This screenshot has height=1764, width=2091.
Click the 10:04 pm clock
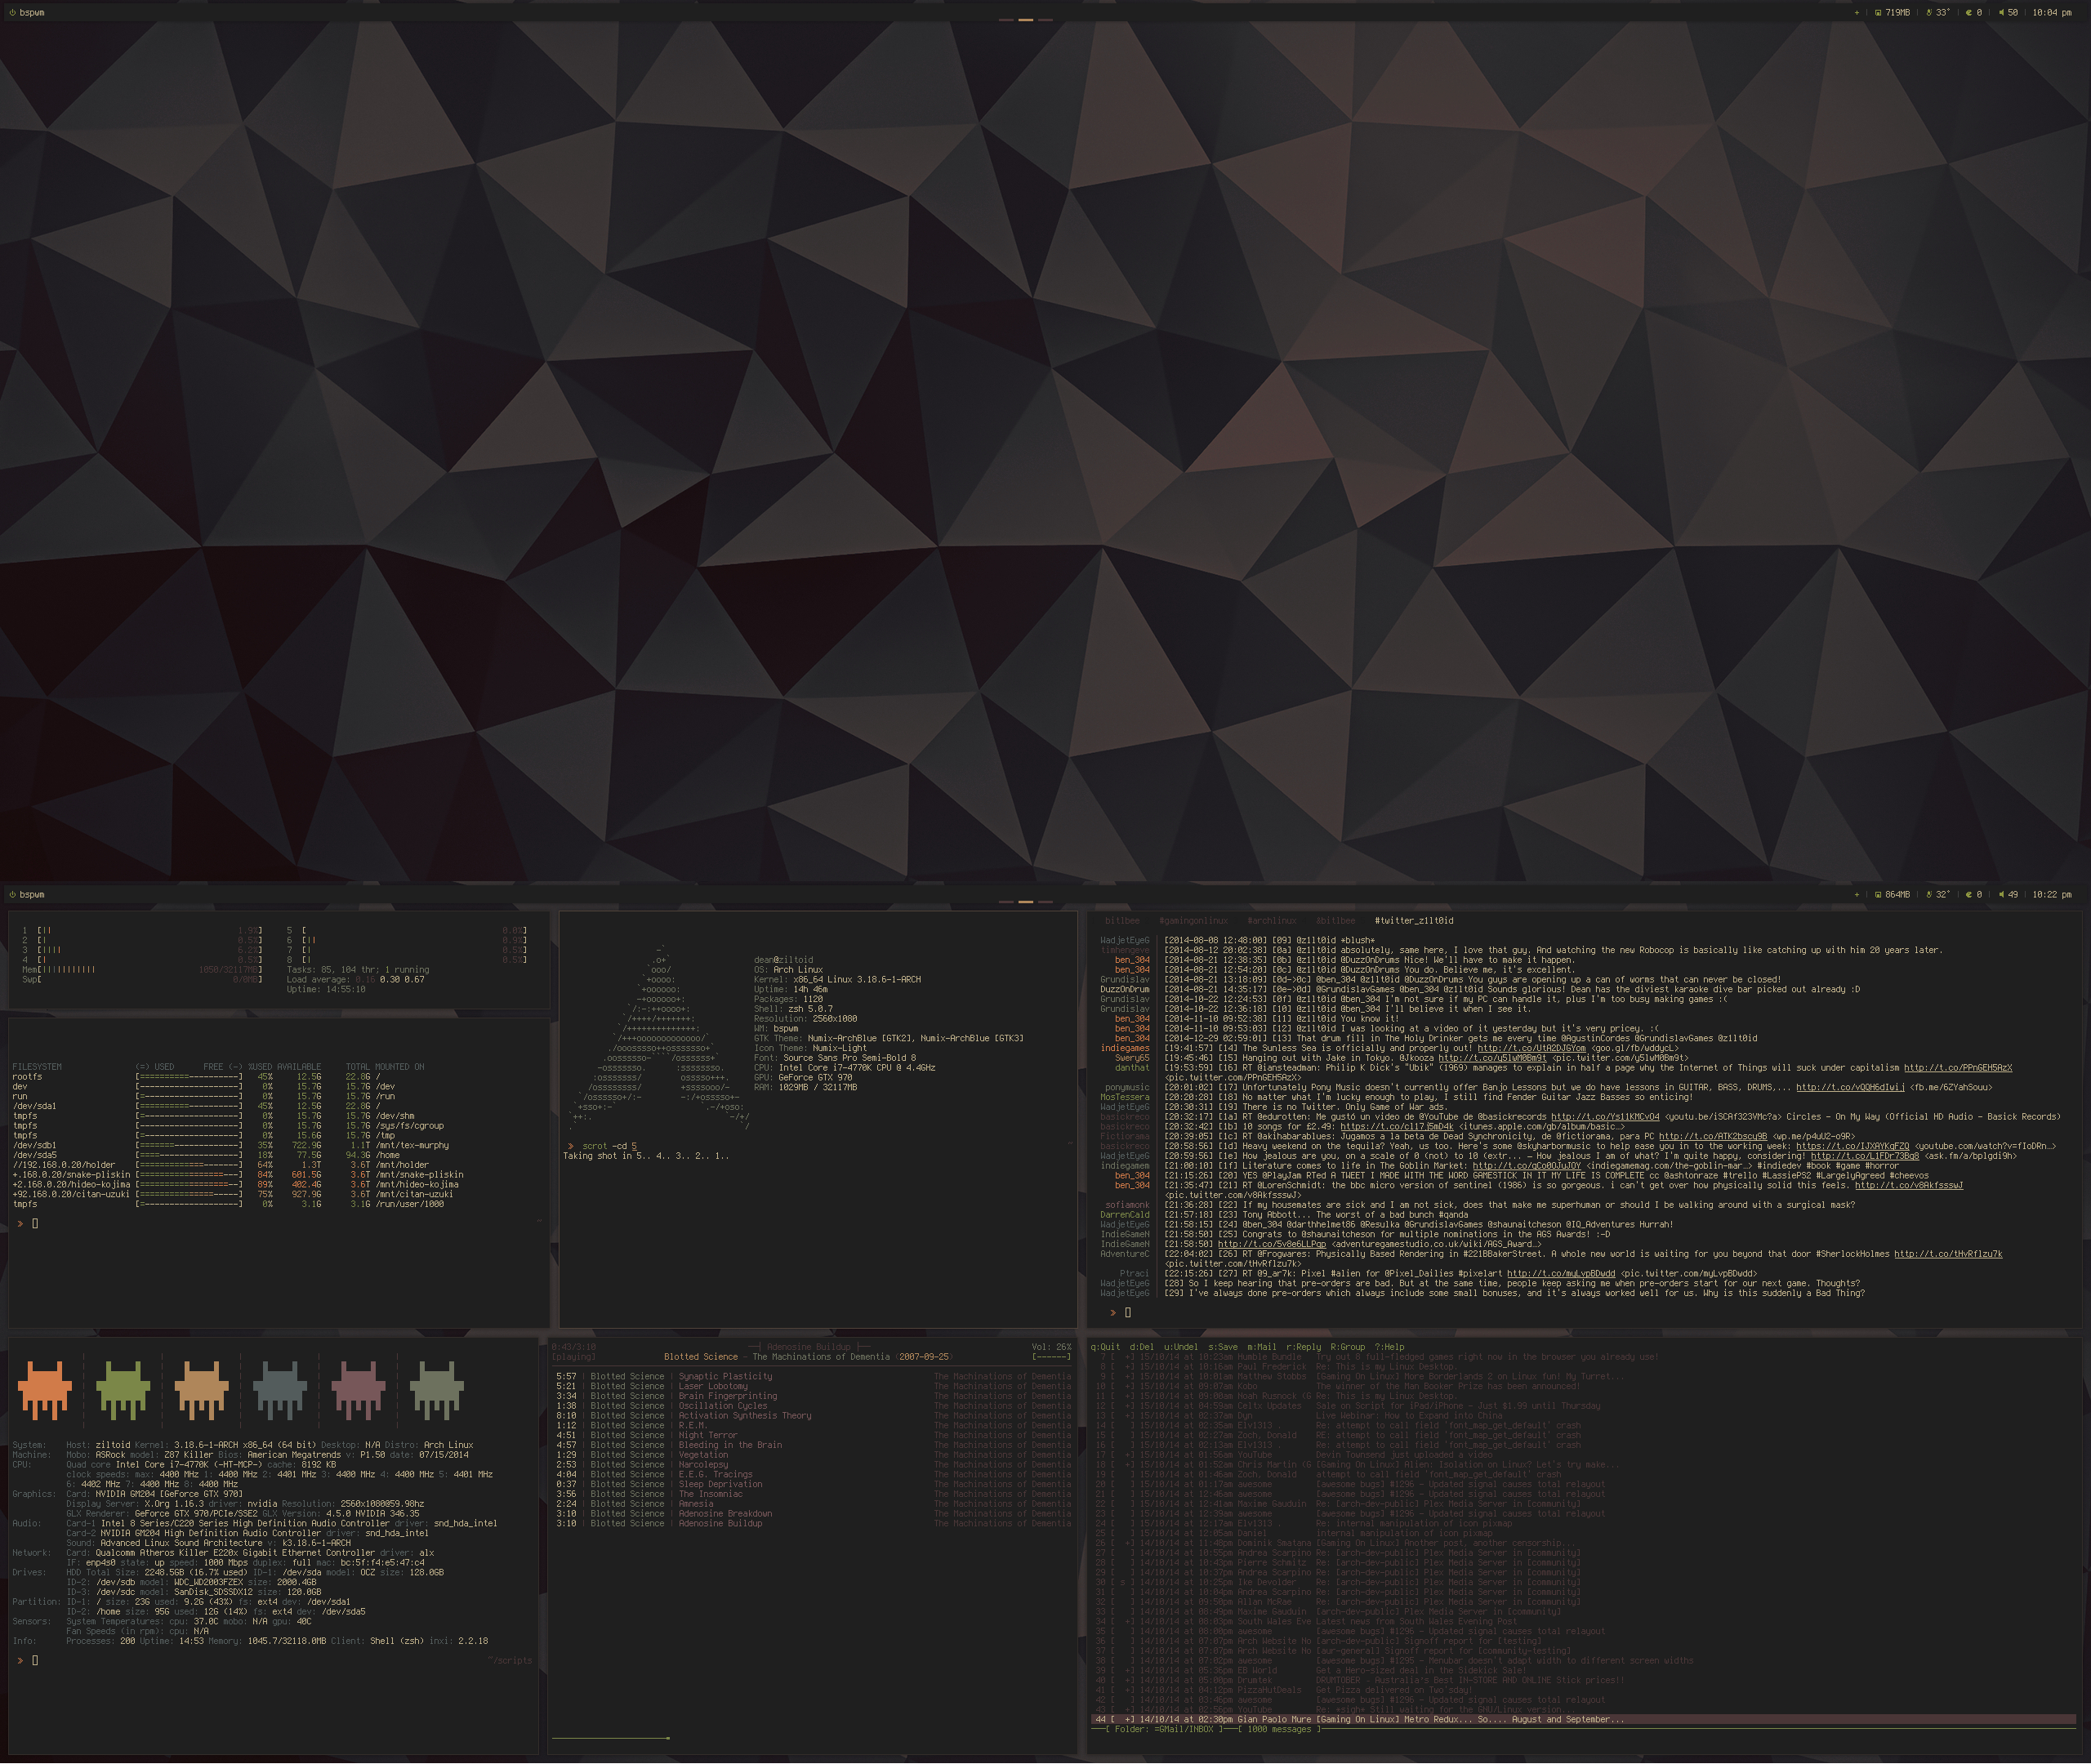tap(2052, 13)
